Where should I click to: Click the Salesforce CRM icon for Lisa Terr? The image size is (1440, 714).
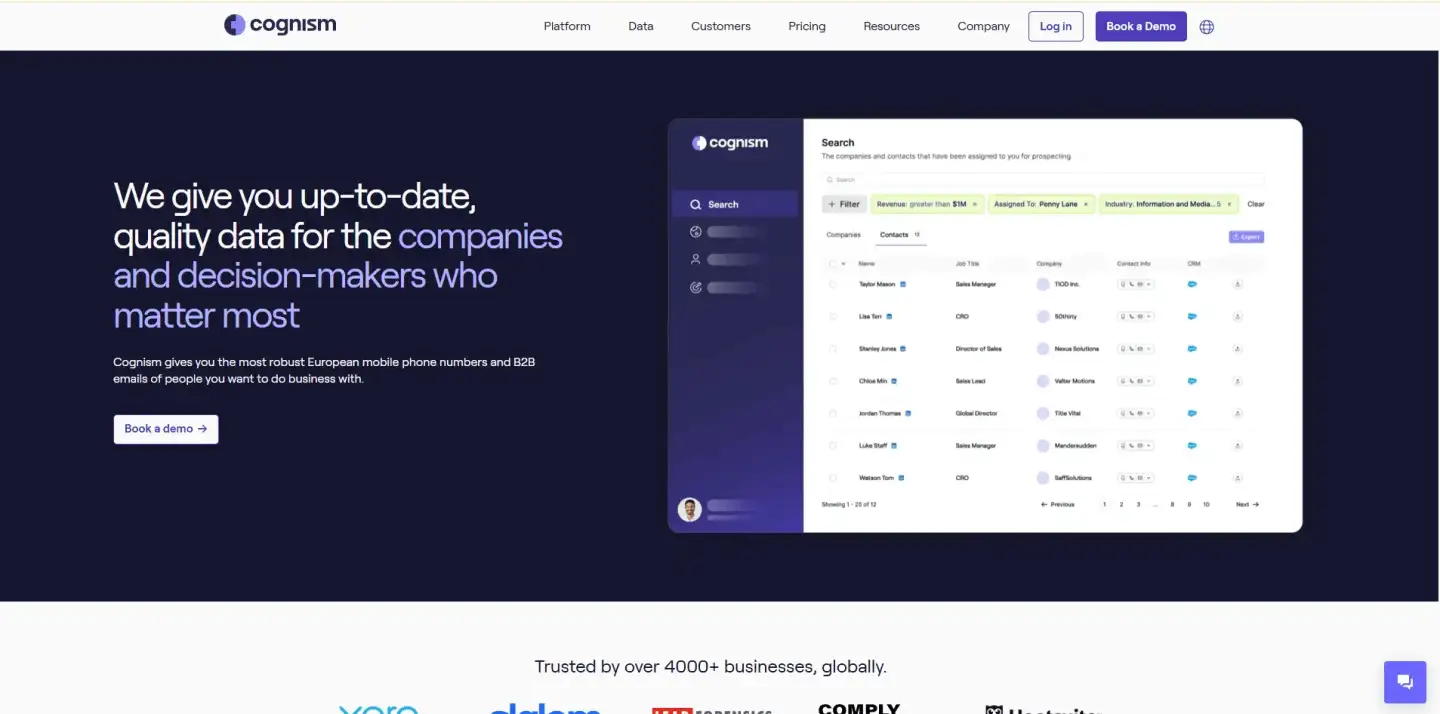point(1192,316)
